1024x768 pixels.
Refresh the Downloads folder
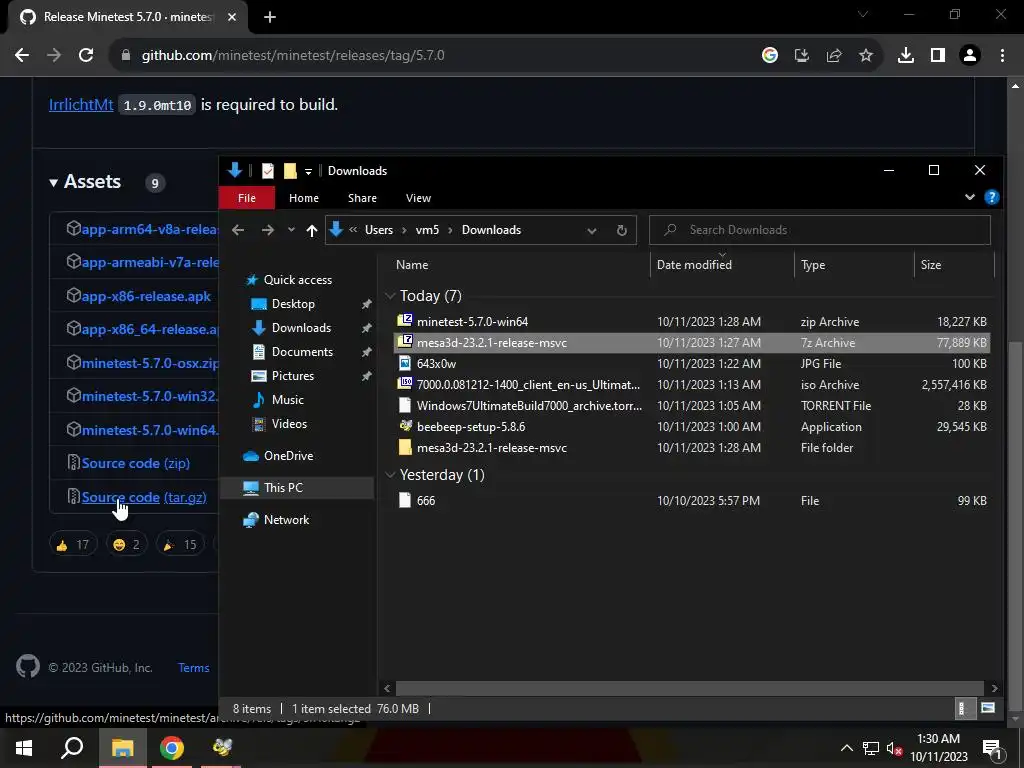click(622, 230)
